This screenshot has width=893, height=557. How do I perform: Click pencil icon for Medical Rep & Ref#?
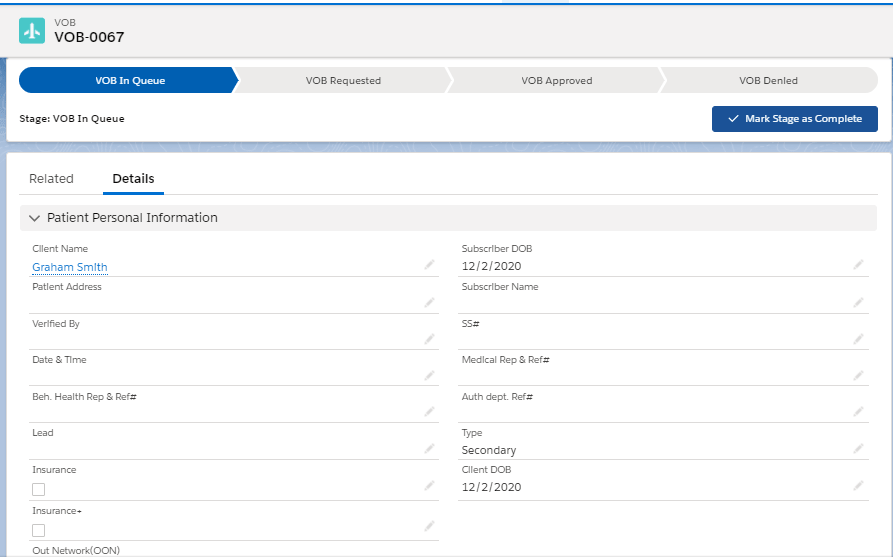pyautogui.click(x=858, y=375)
